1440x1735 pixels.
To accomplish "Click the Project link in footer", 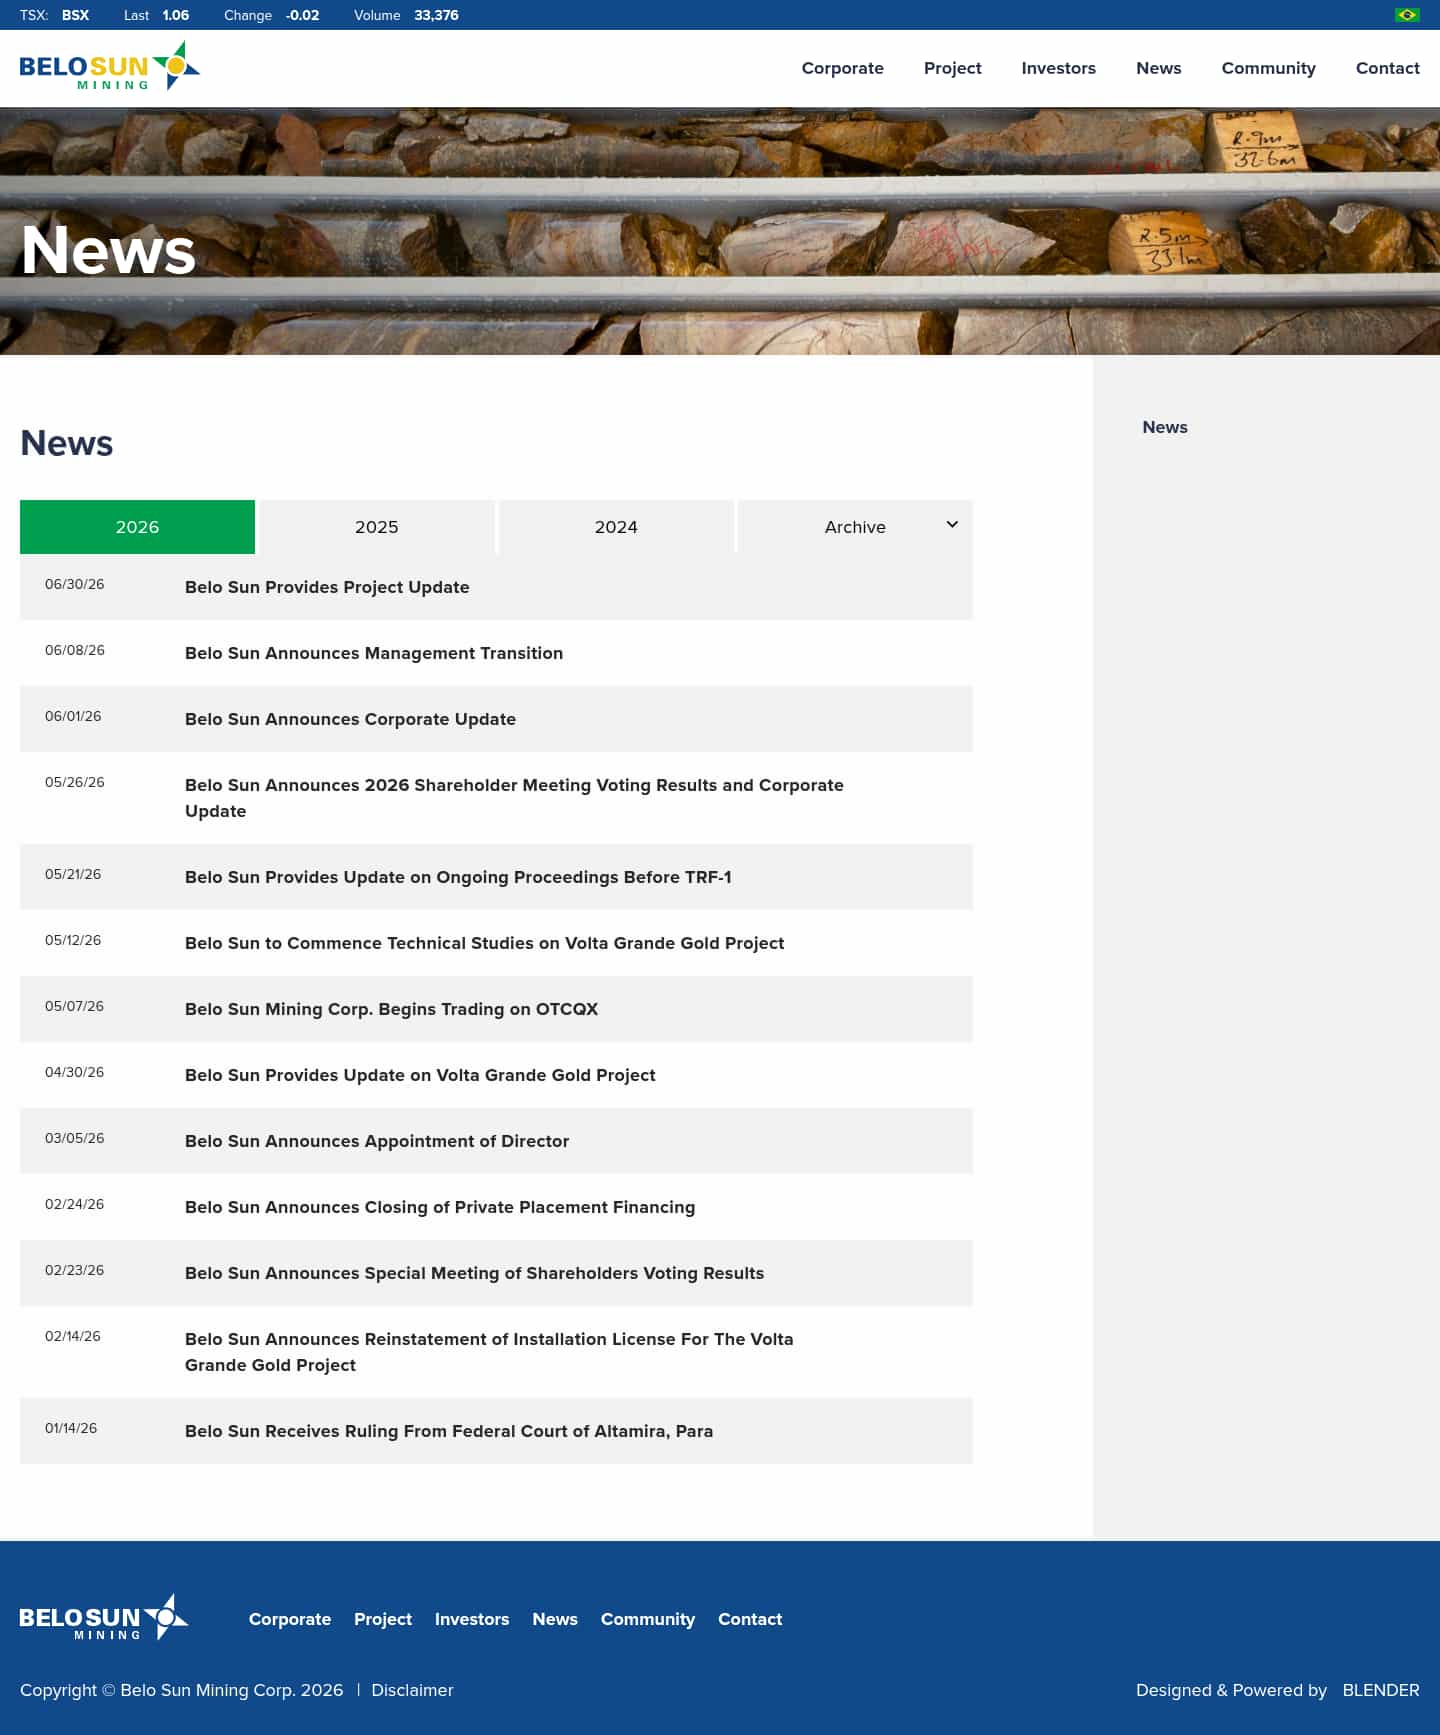I will [383, 1619].
